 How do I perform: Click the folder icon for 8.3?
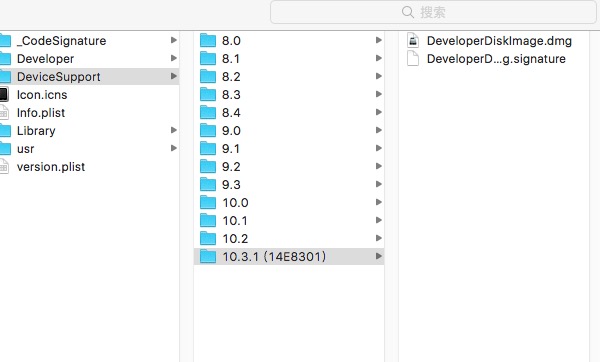coord(208,94)
